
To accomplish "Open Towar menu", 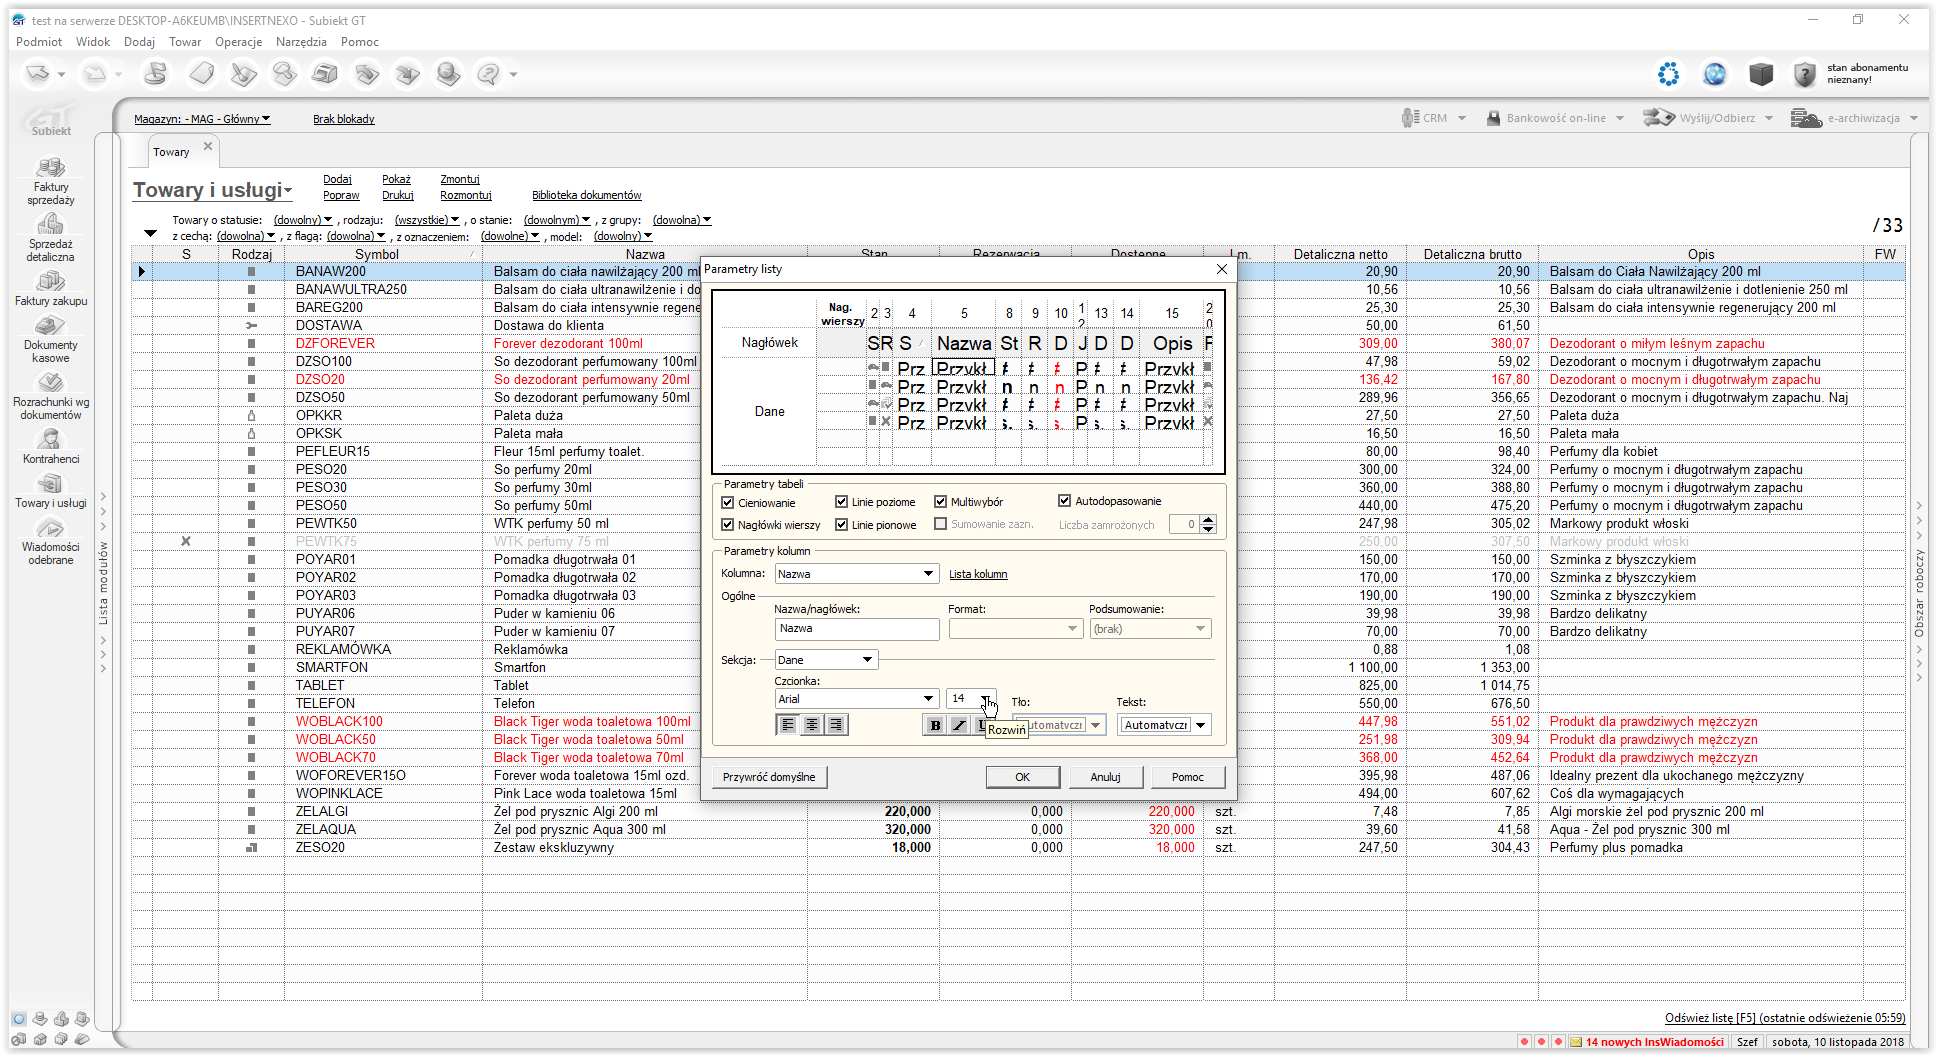I will pyautogui.click(x=185, y=42).
